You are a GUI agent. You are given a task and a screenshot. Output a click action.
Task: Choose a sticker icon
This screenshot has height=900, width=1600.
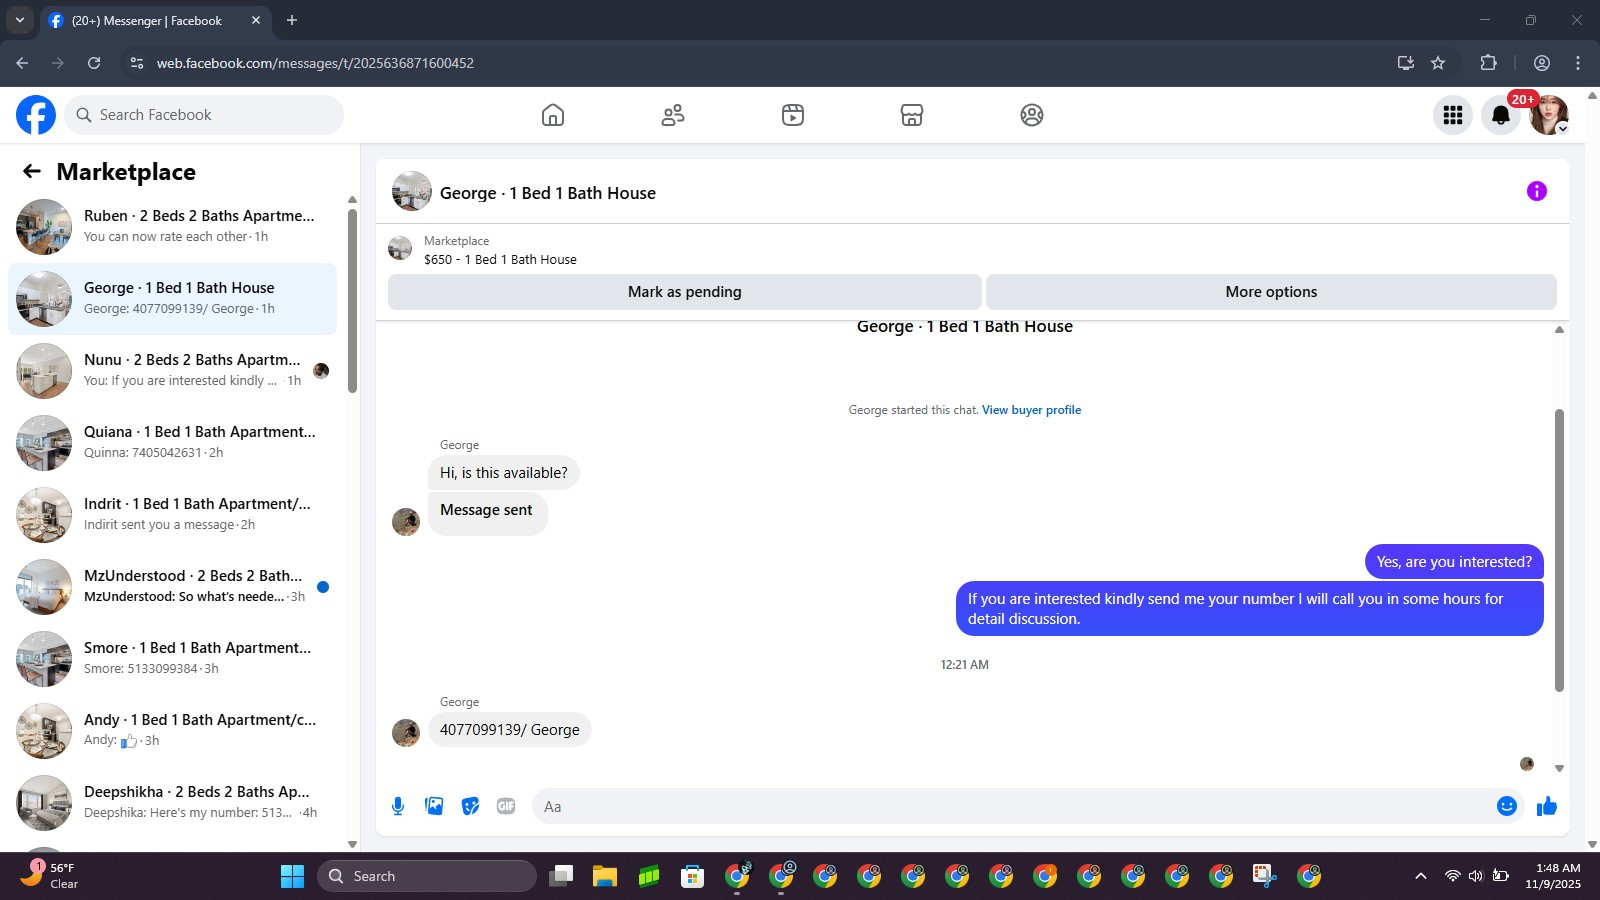point(470,806)
